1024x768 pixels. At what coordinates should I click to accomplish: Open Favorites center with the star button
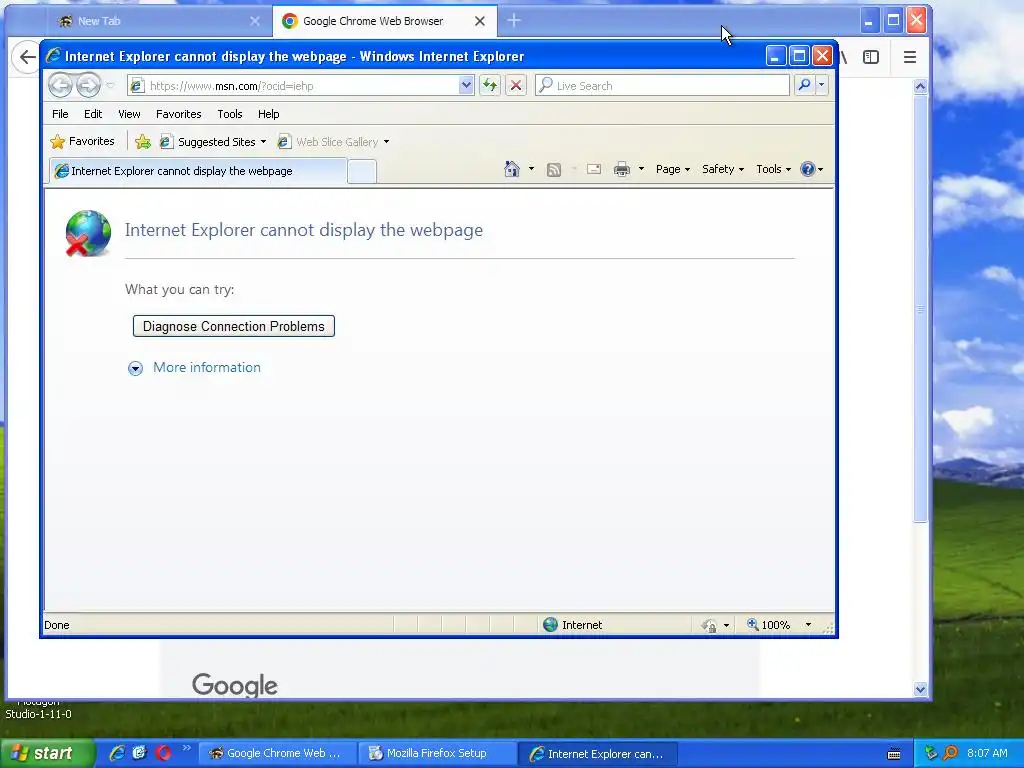click(x=82, y=142)
